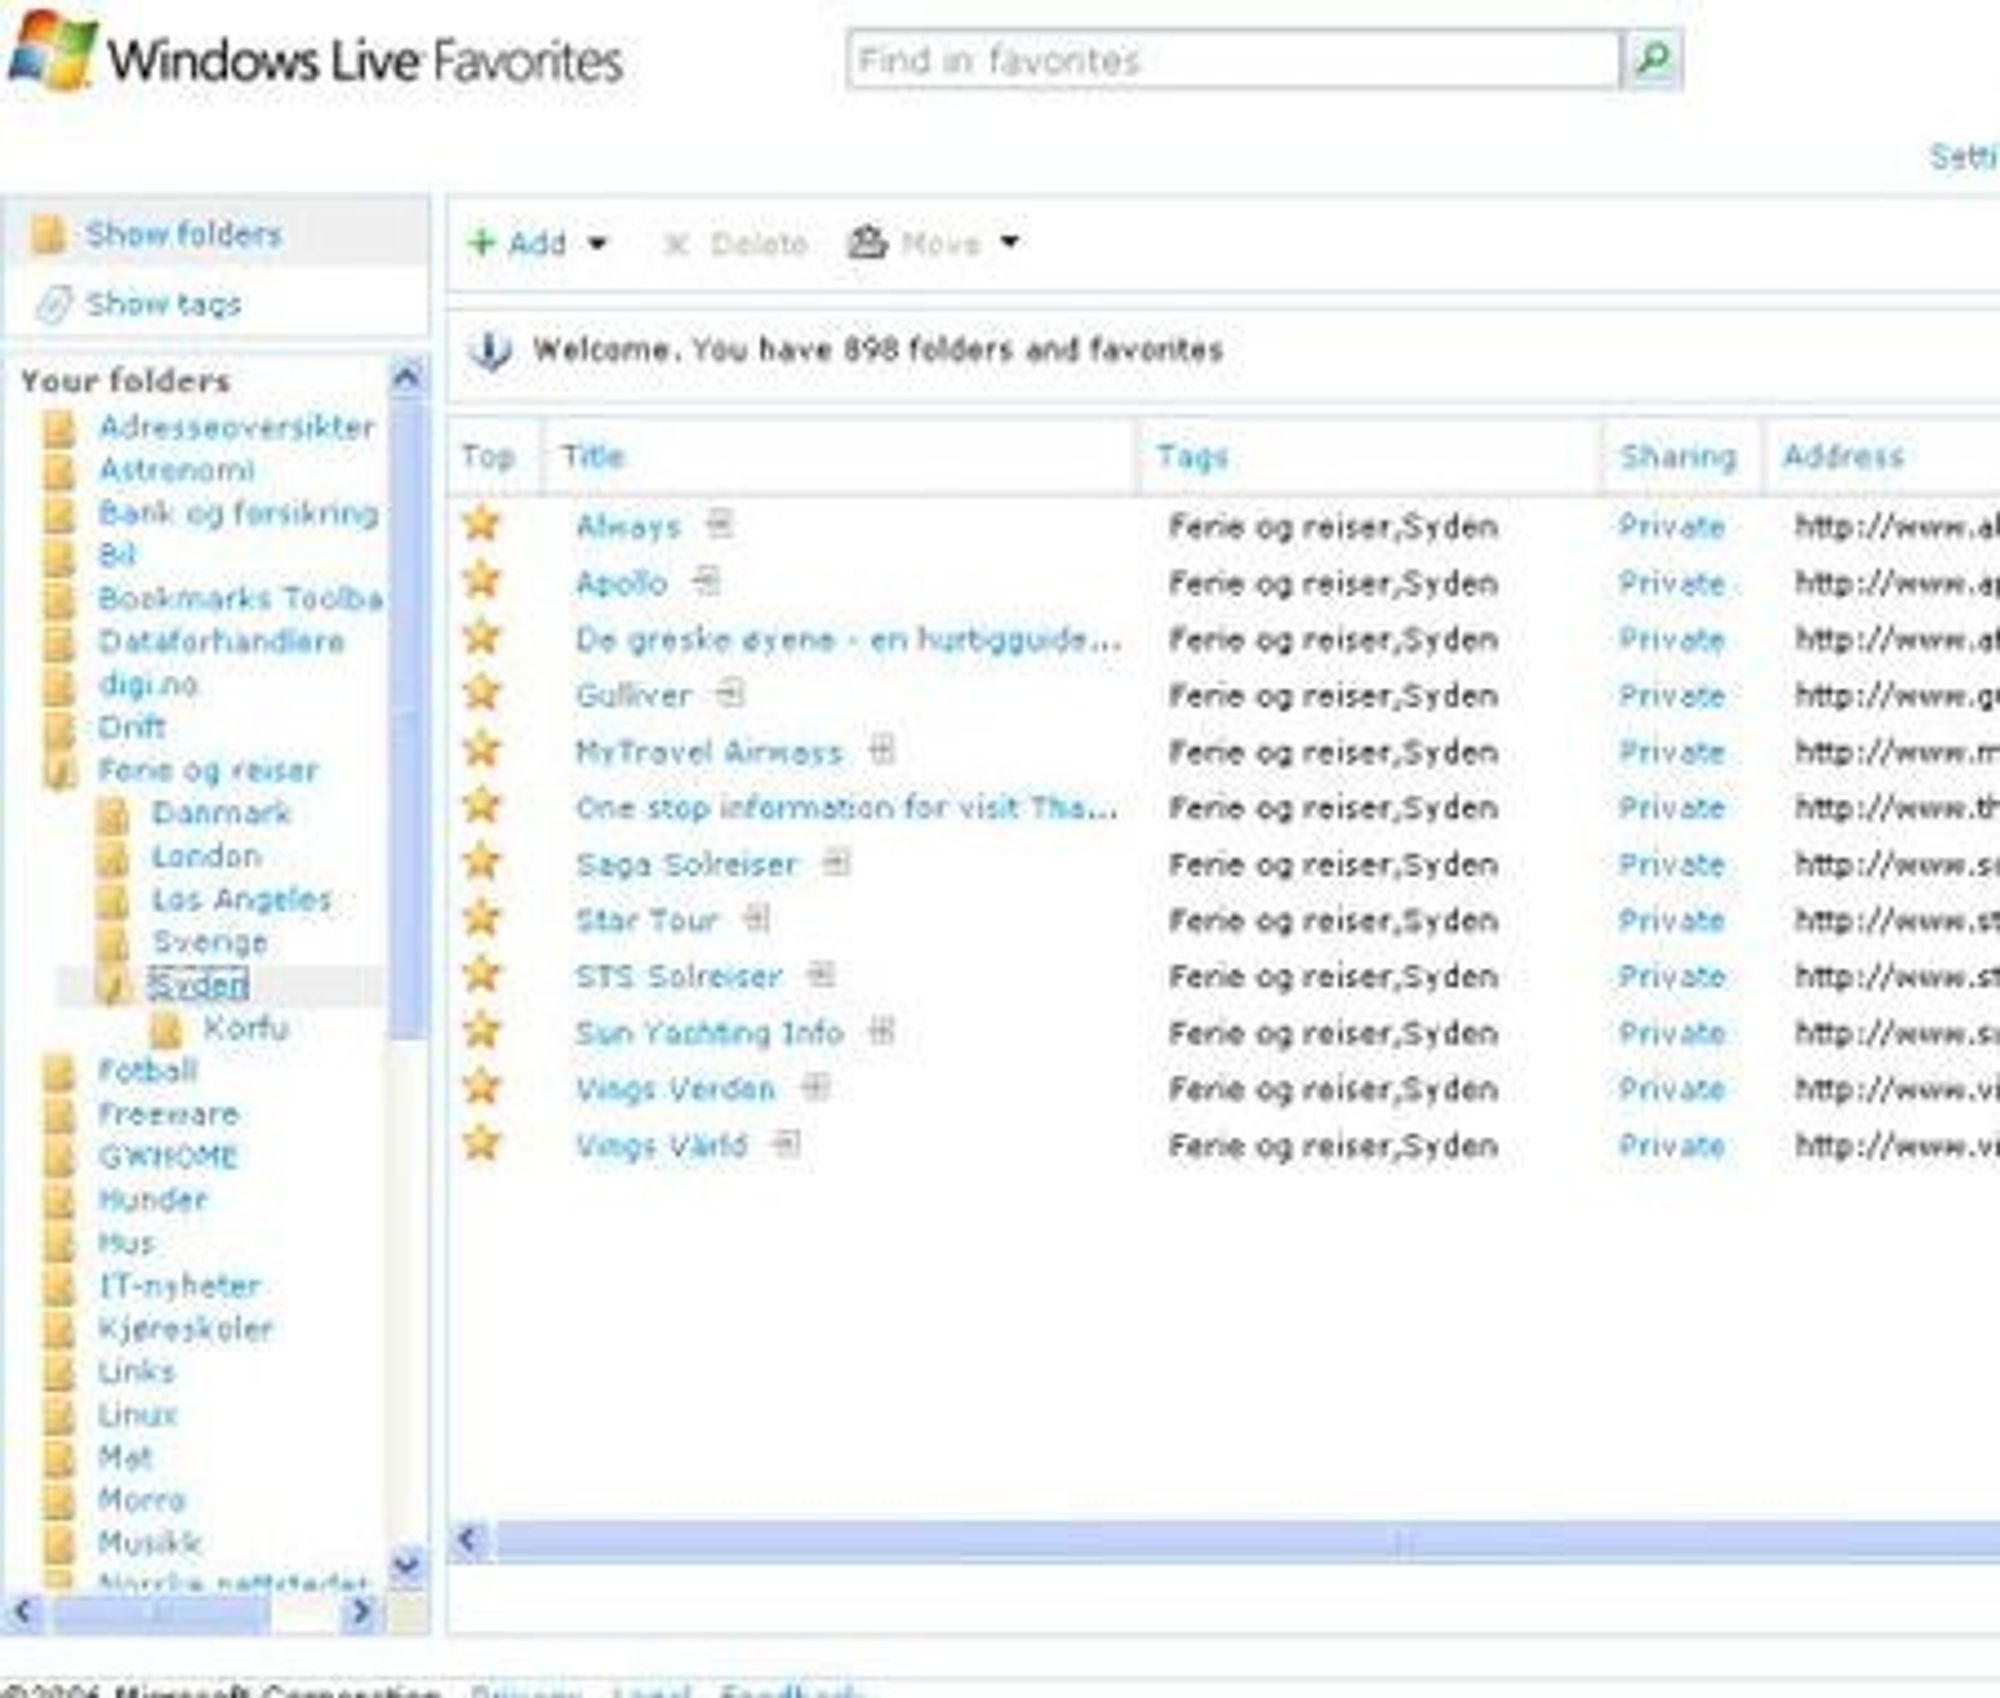This screenshot has width=2000, height=1698.
Task: Open the Gulliver favorite link
Action: pyautogui.click(x=633, y=696)
